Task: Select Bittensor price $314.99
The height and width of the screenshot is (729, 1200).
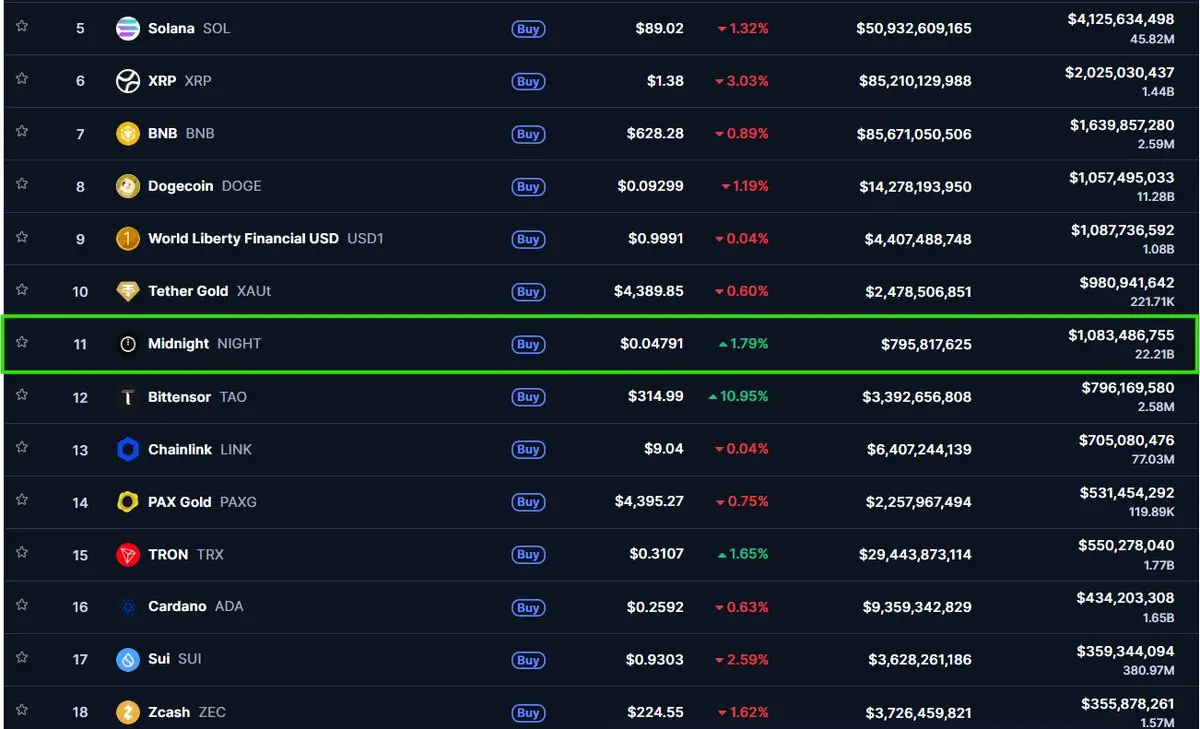Action: [x=656, y=397]
